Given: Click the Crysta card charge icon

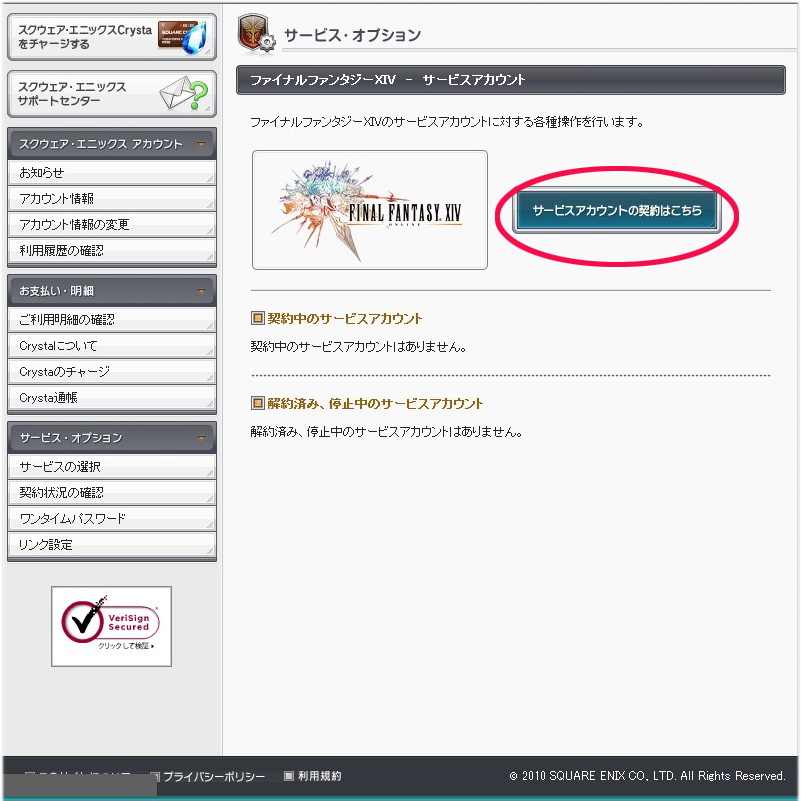Looking at the screenshot, I should click(182, 36).
